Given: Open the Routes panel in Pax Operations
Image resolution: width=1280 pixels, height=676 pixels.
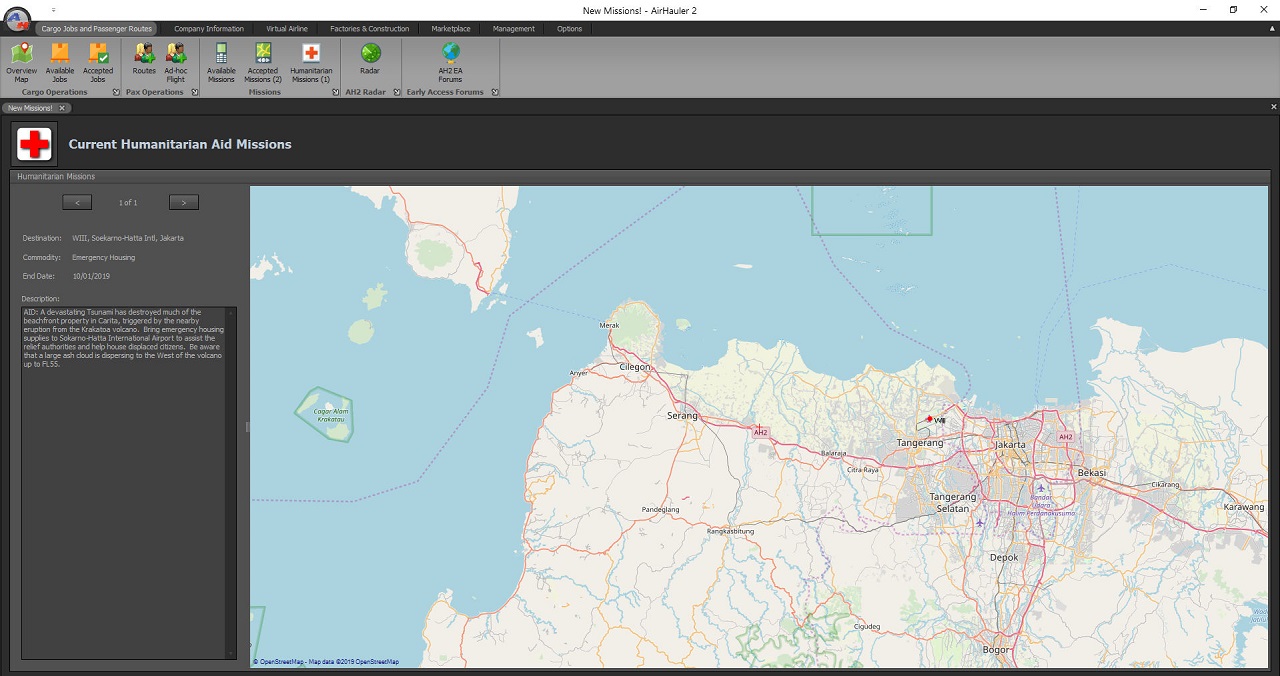Looking at the screenshot, I should pos(143,65).
